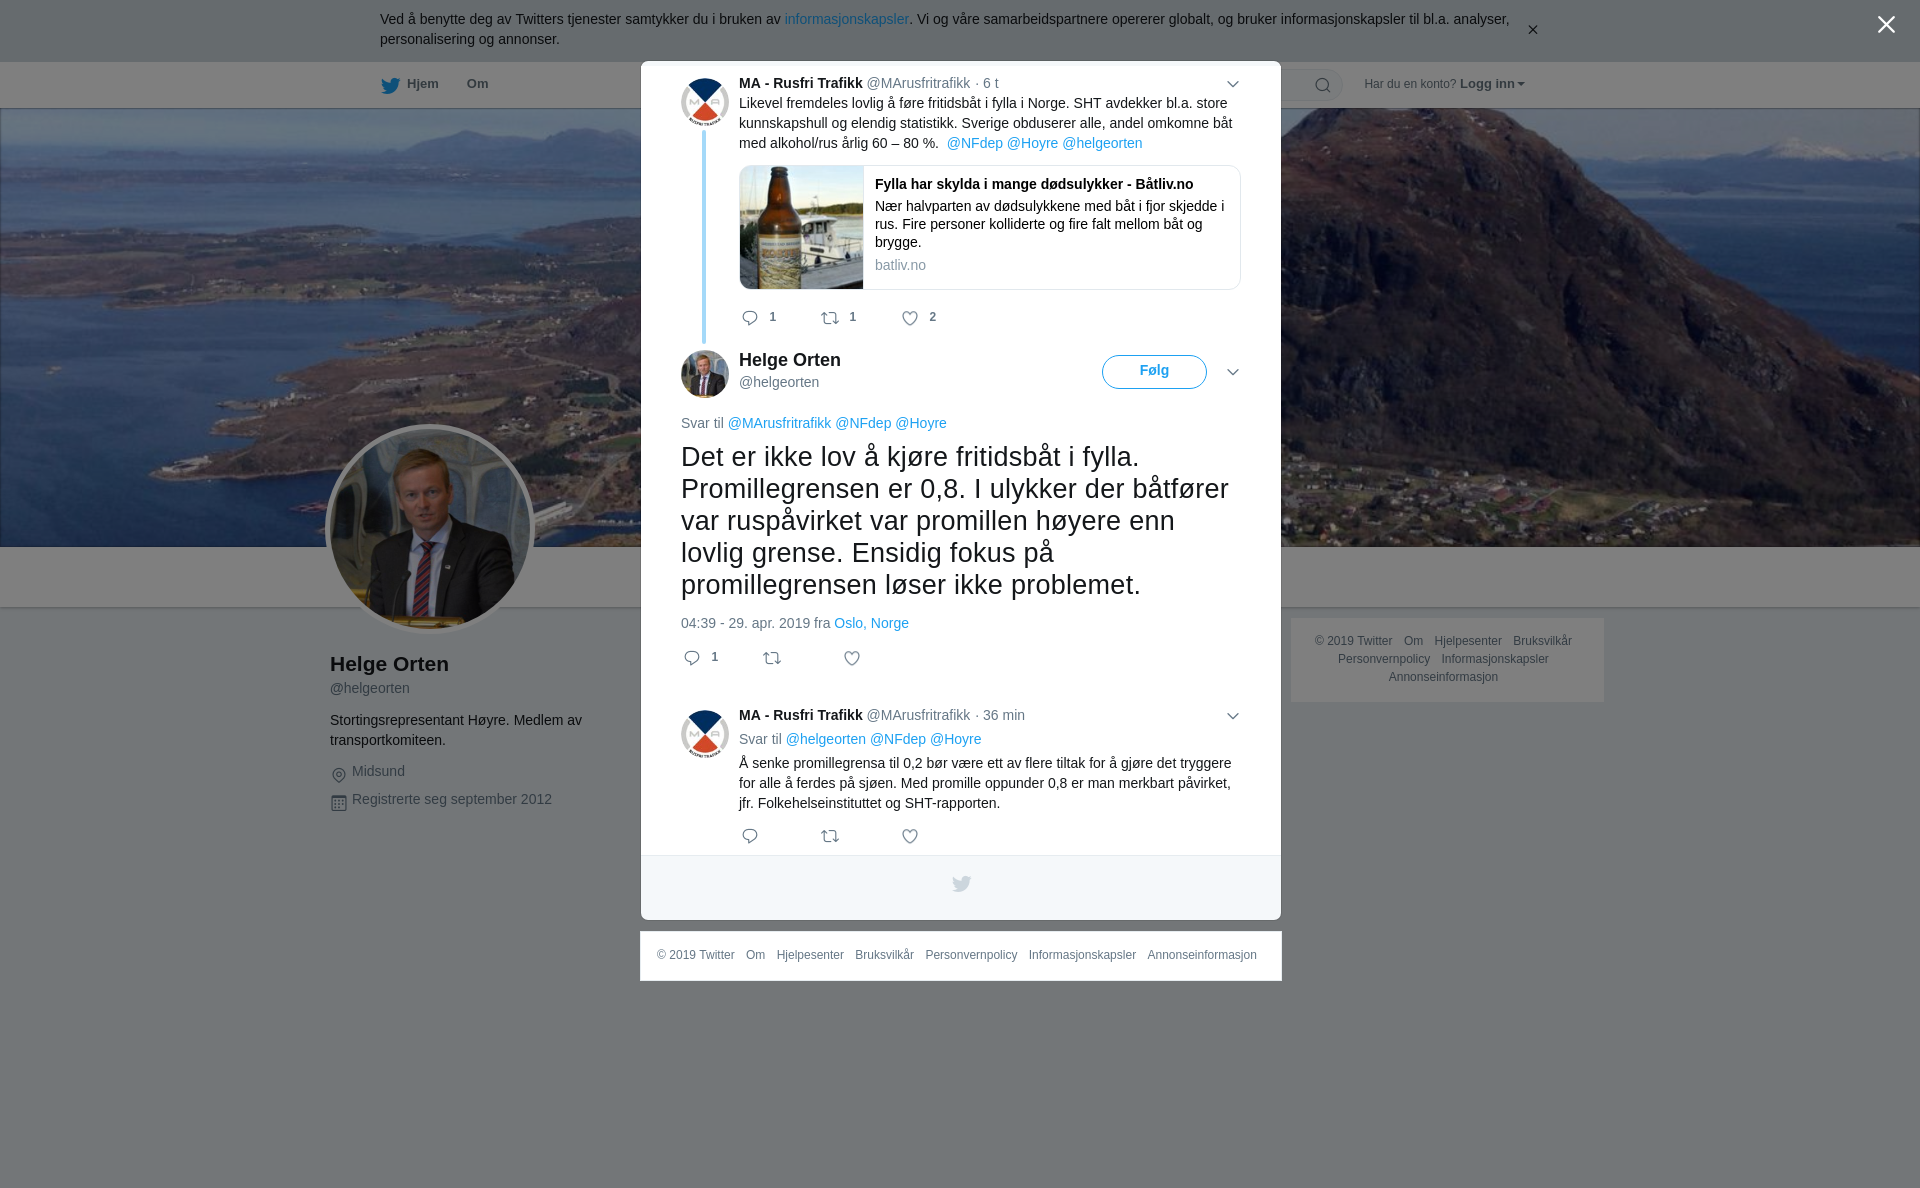Viewport: 1920px width, 1188px height.
Task: Click the Twitter bird Hjem icon
Action: [x=390, y=85]
